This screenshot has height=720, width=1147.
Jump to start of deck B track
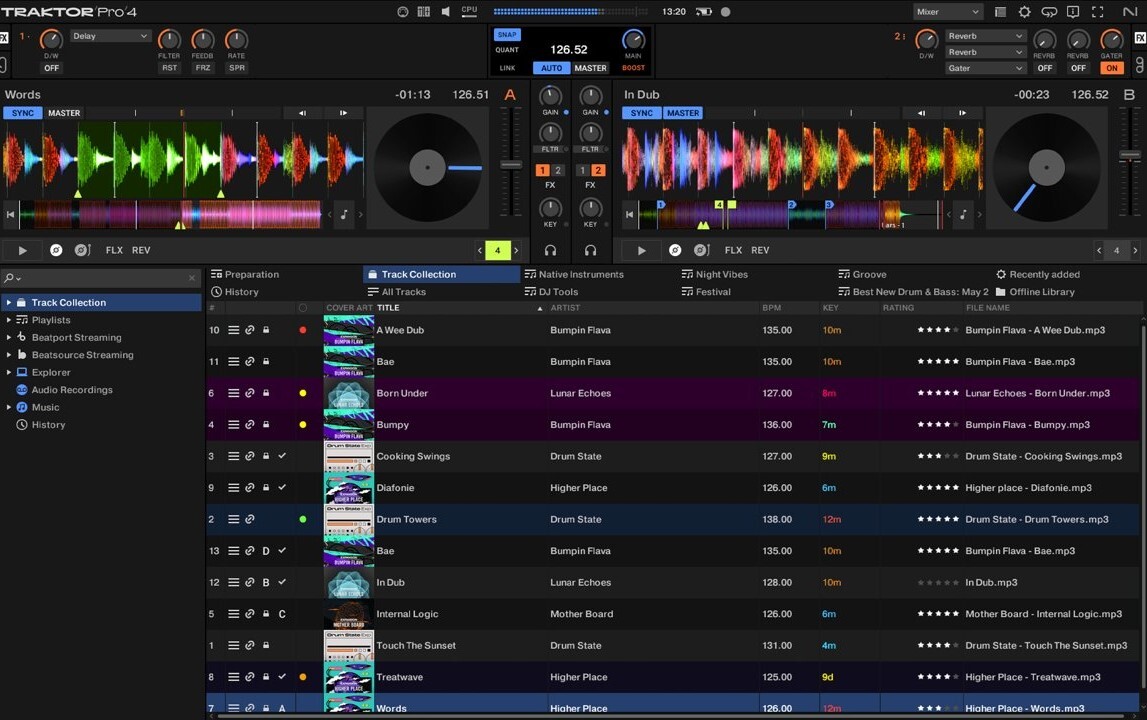[x=629, y=214]
